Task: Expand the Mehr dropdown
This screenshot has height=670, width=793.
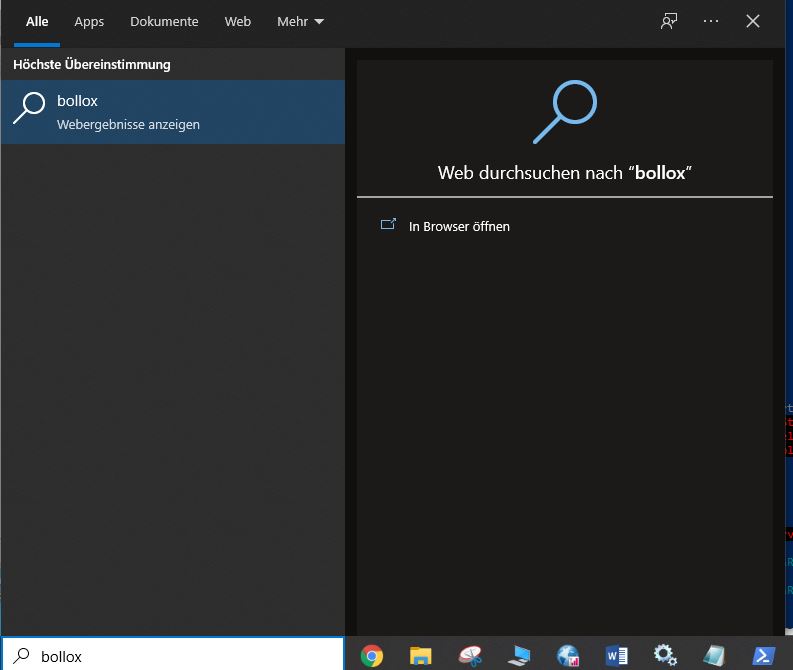Action: point(300,22)
